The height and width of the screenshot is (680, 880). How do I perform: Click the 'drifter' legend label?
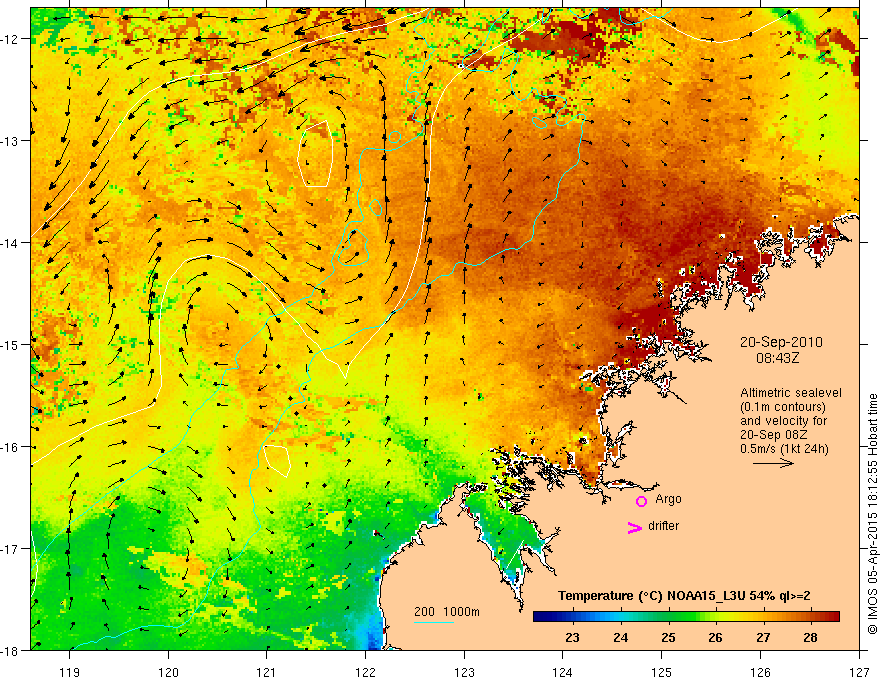tap(663, 526)
